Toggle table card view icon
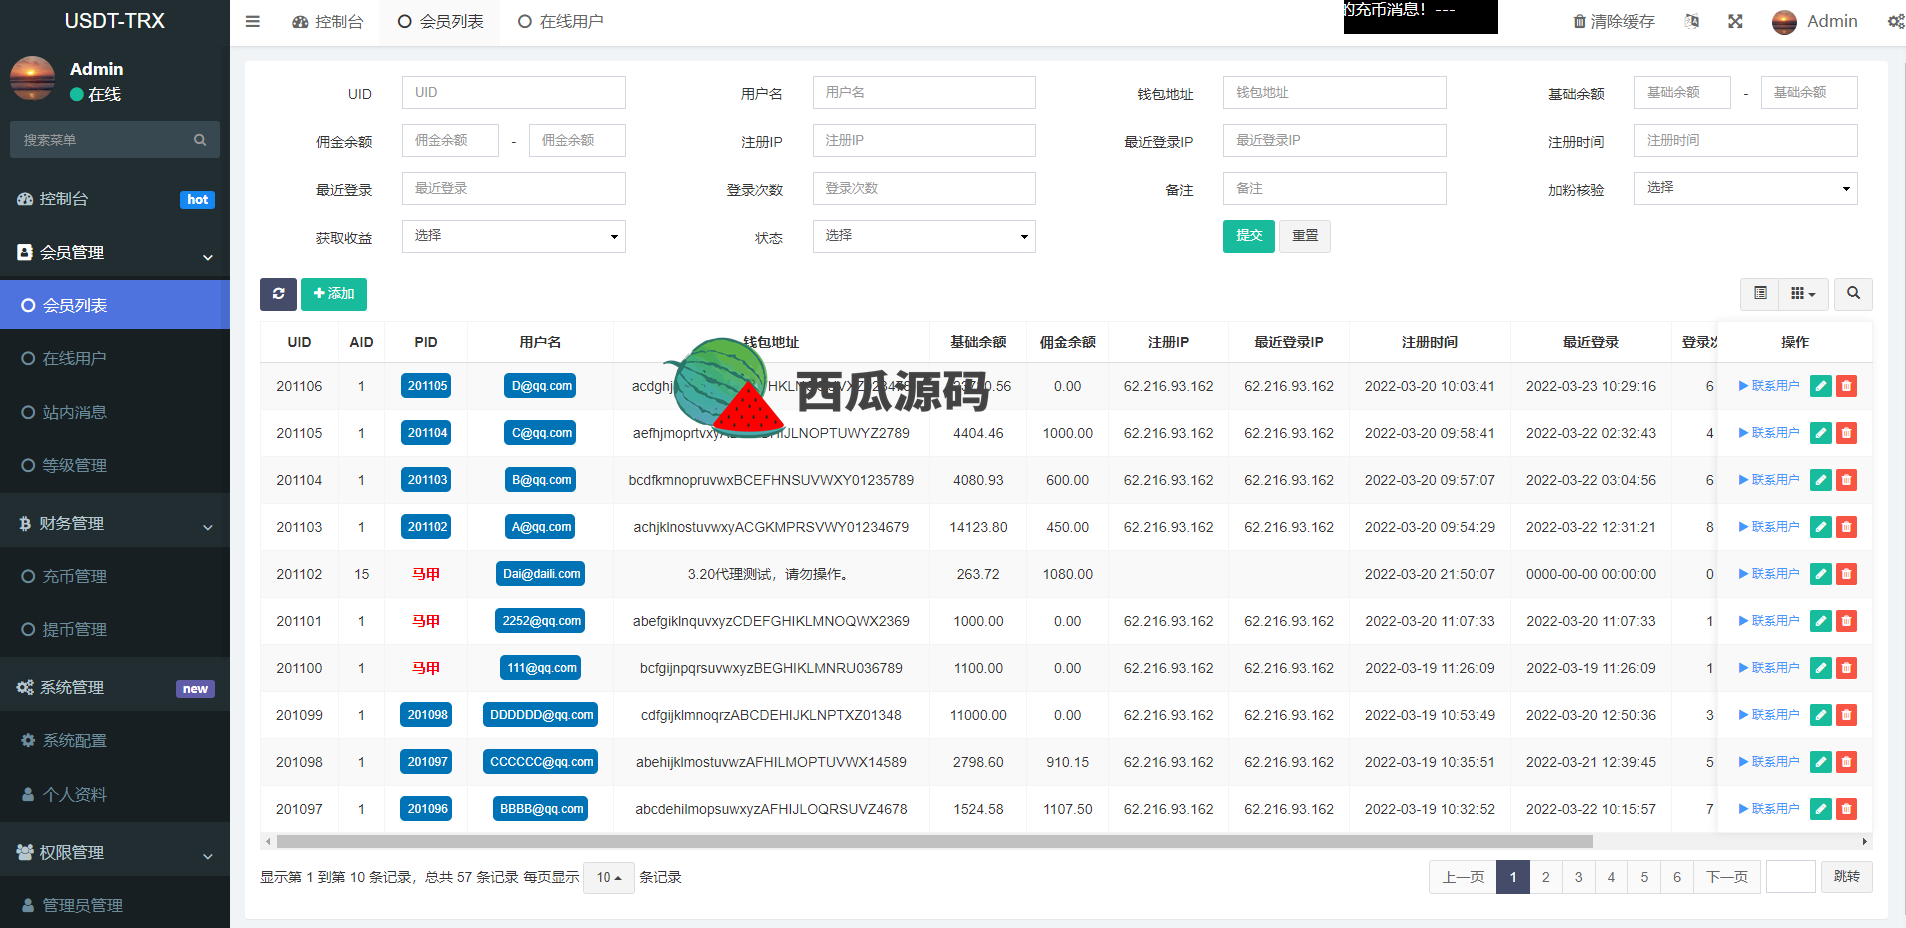Viewport: 1906px width, 928px height. 1760,293
